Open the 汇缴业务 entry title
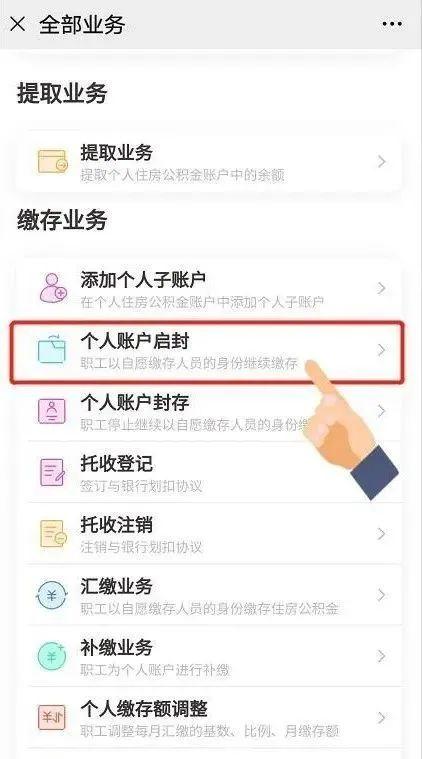This screenshot has width=422, height=759. click(x=117, y=586)
